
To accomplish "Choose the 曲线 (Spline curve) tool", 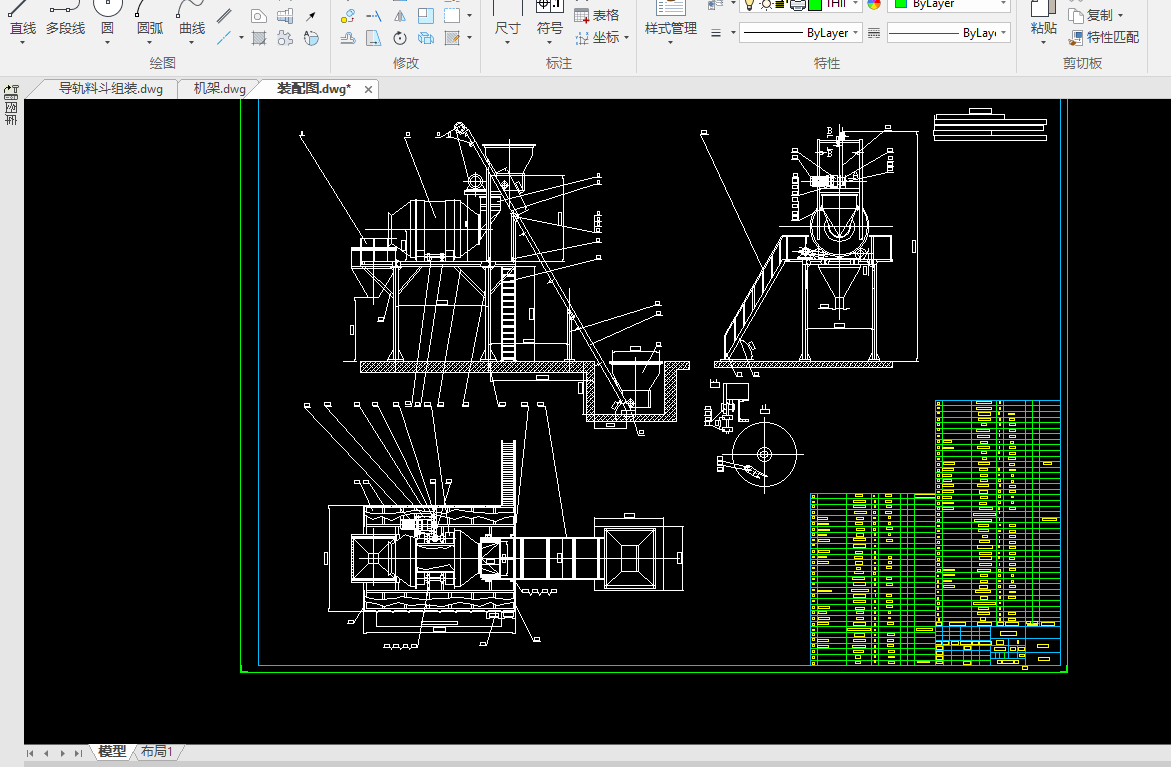I will tap(192, 20).
